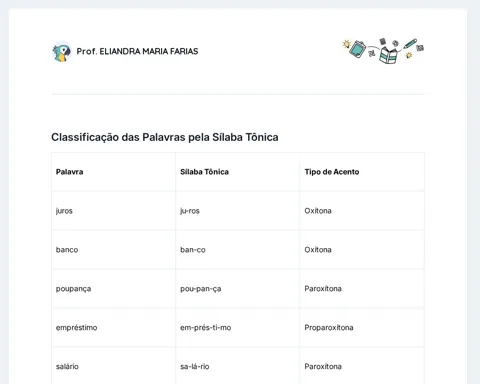Click the pou-pan-ça syllable cell
480x384 pixels.
(x=238, y=289)
